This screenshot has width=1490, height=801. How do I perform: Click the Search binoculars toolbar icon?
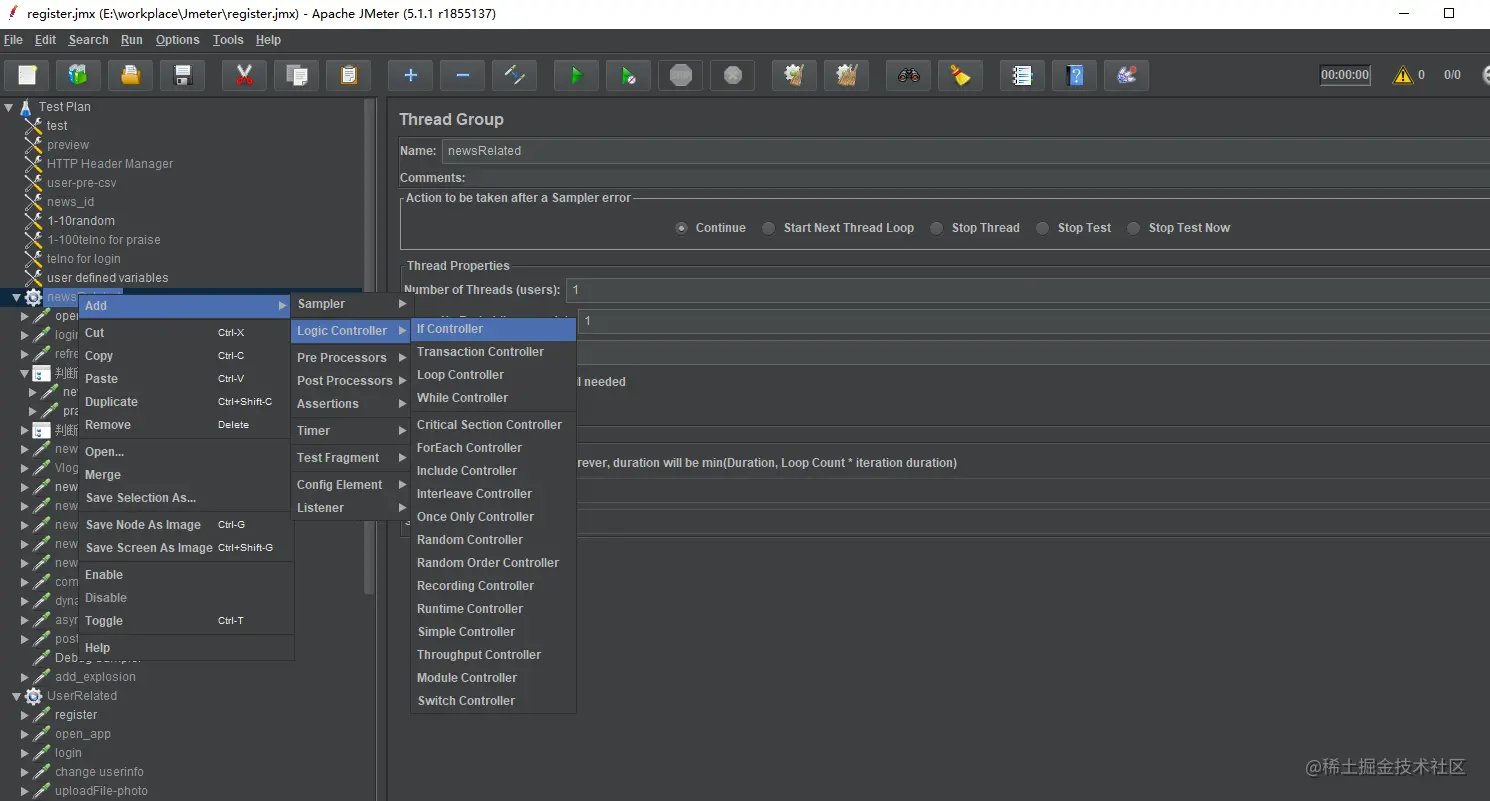tap(908, 75)
